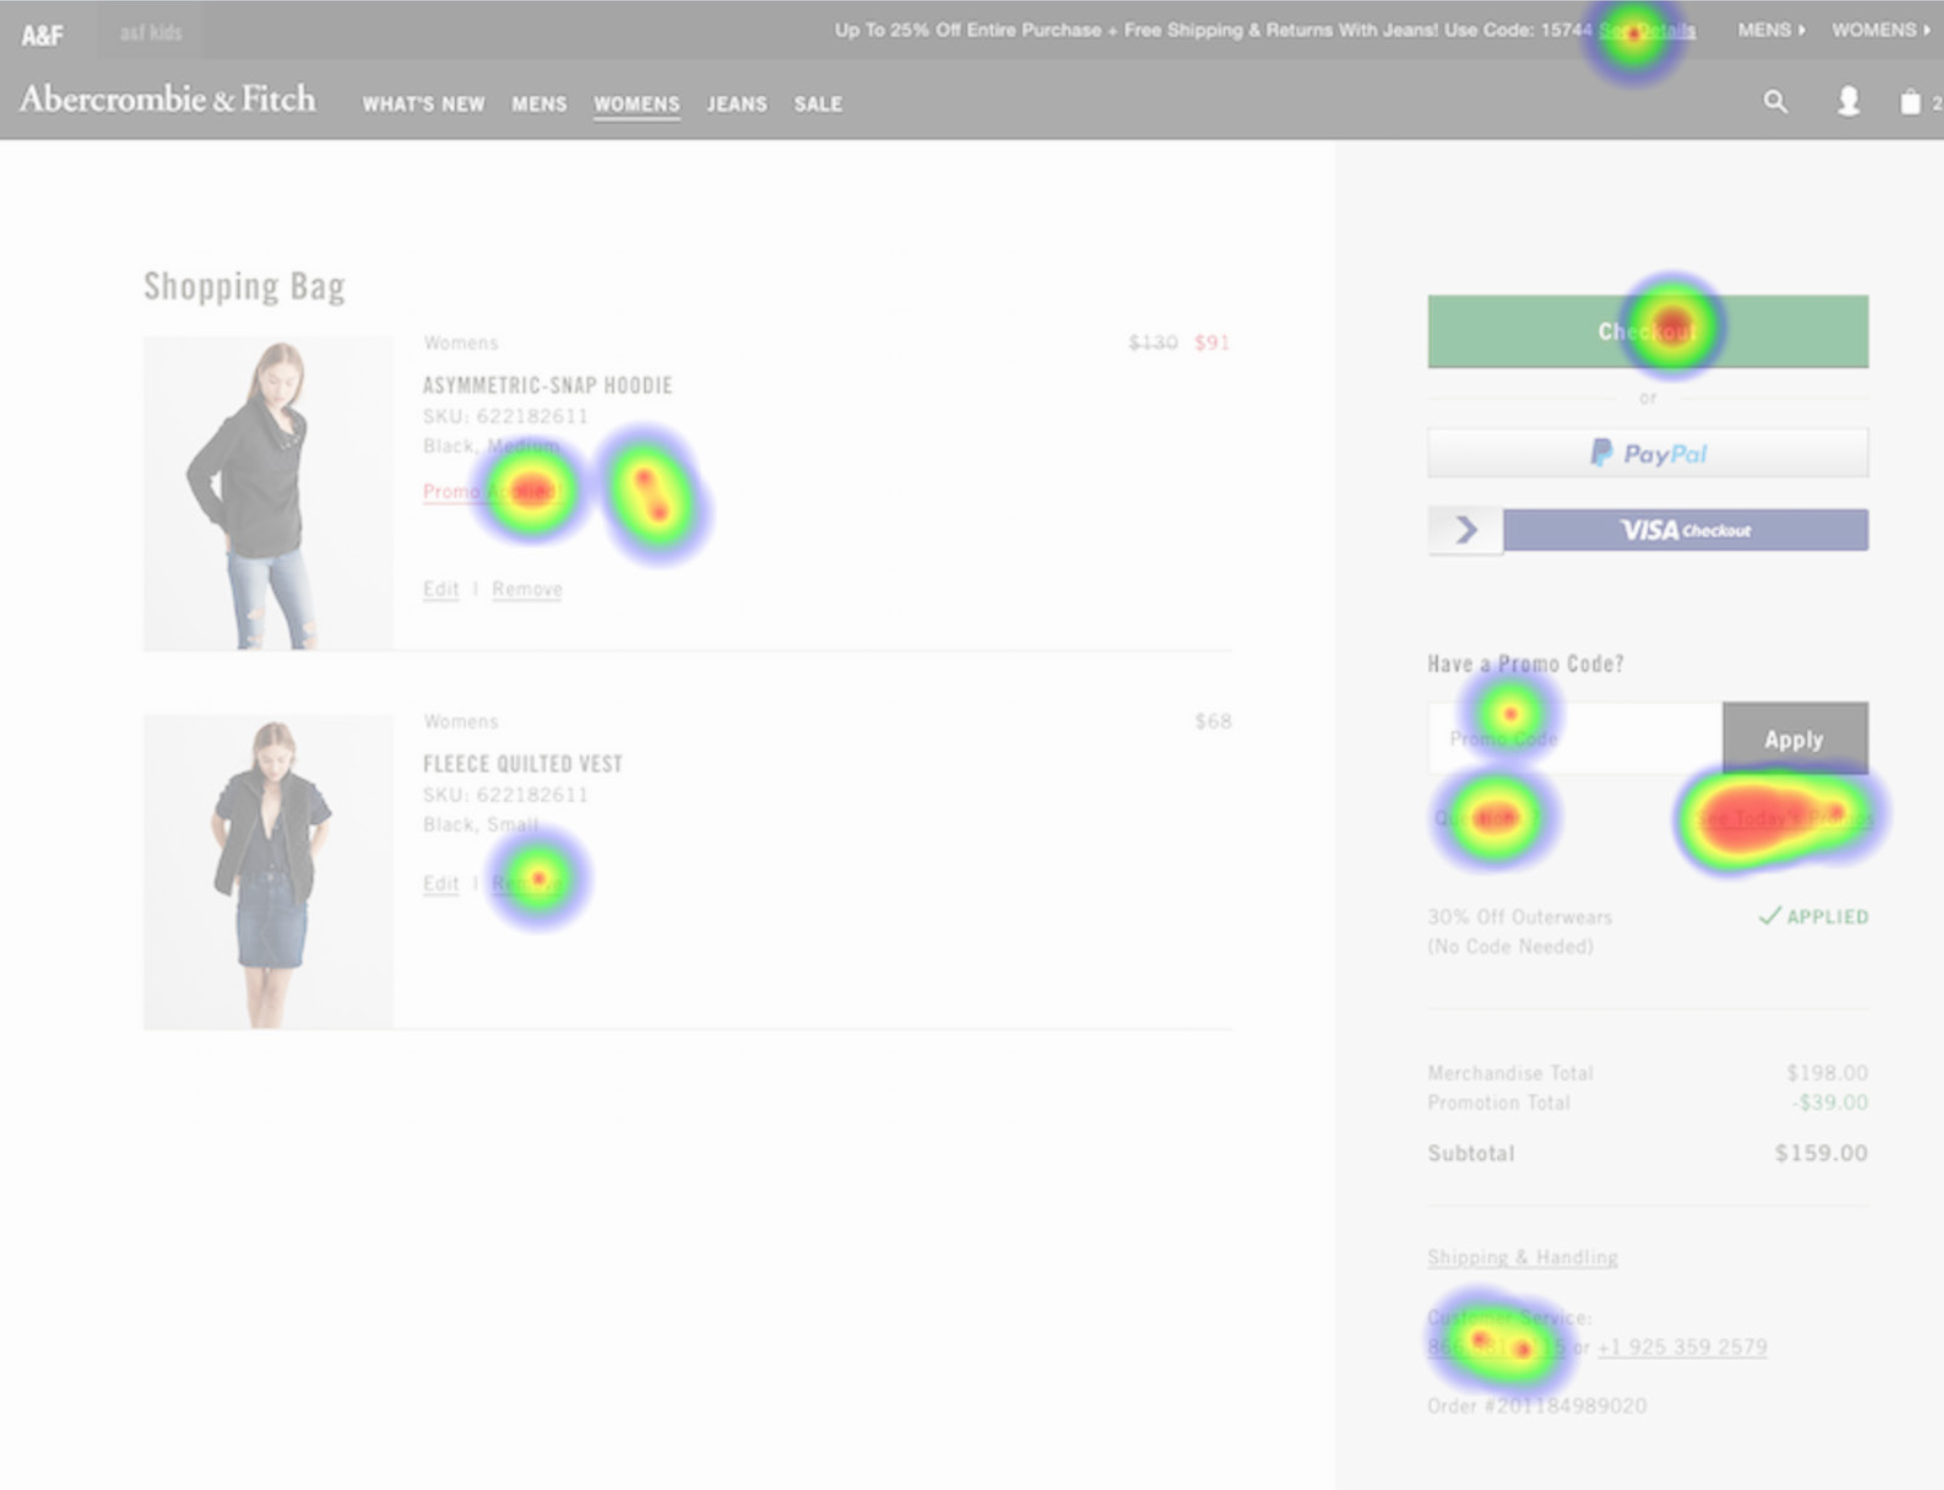Open the WHAT'S NEW menu
Viewport: 1944px width, 1490px height.
click(x=423, y=104)
